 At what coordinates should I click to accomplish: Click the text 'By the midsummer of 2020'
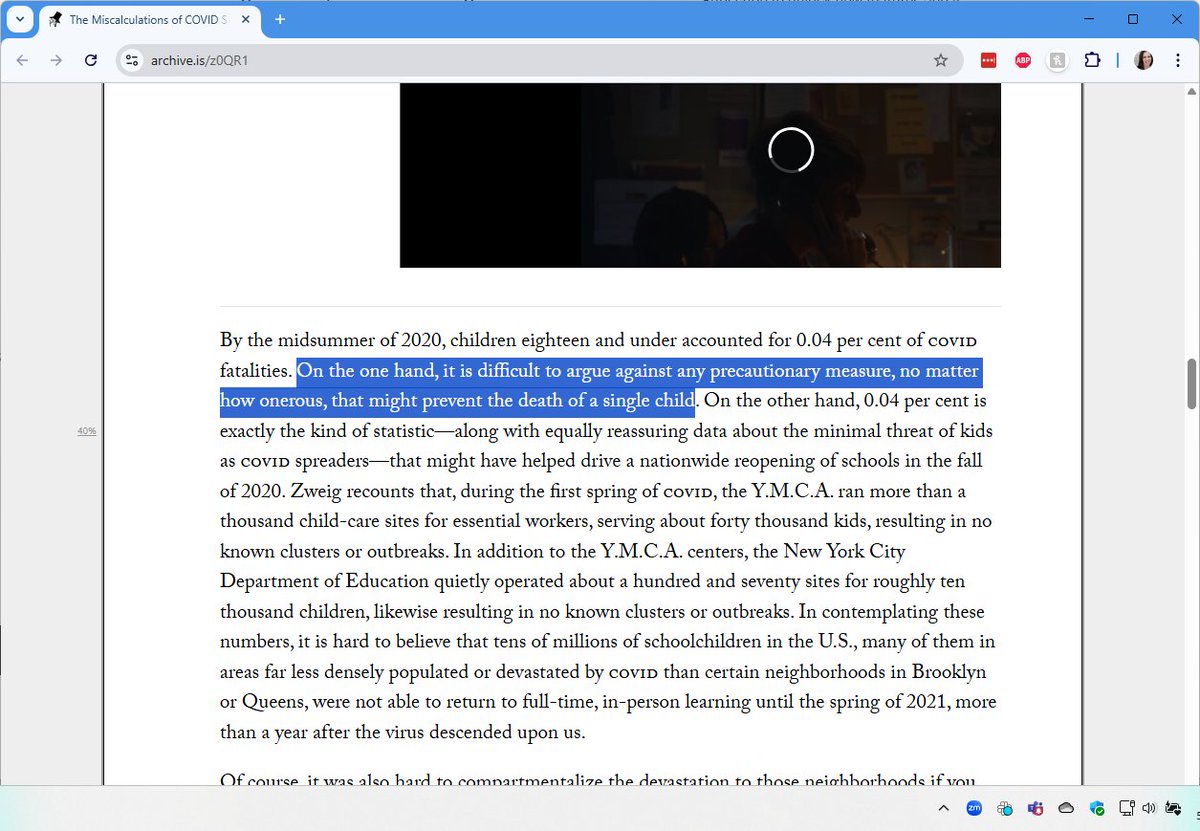click(x=331, y=340)
